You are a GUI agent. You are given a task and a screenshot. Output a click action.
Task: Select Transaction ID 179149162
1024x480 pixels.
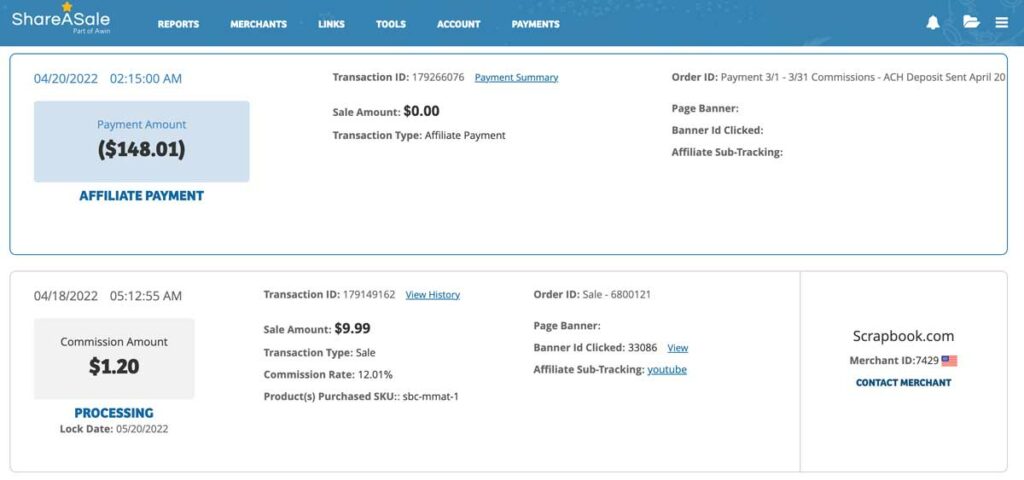pyautogui.click(x=329, y=295)
